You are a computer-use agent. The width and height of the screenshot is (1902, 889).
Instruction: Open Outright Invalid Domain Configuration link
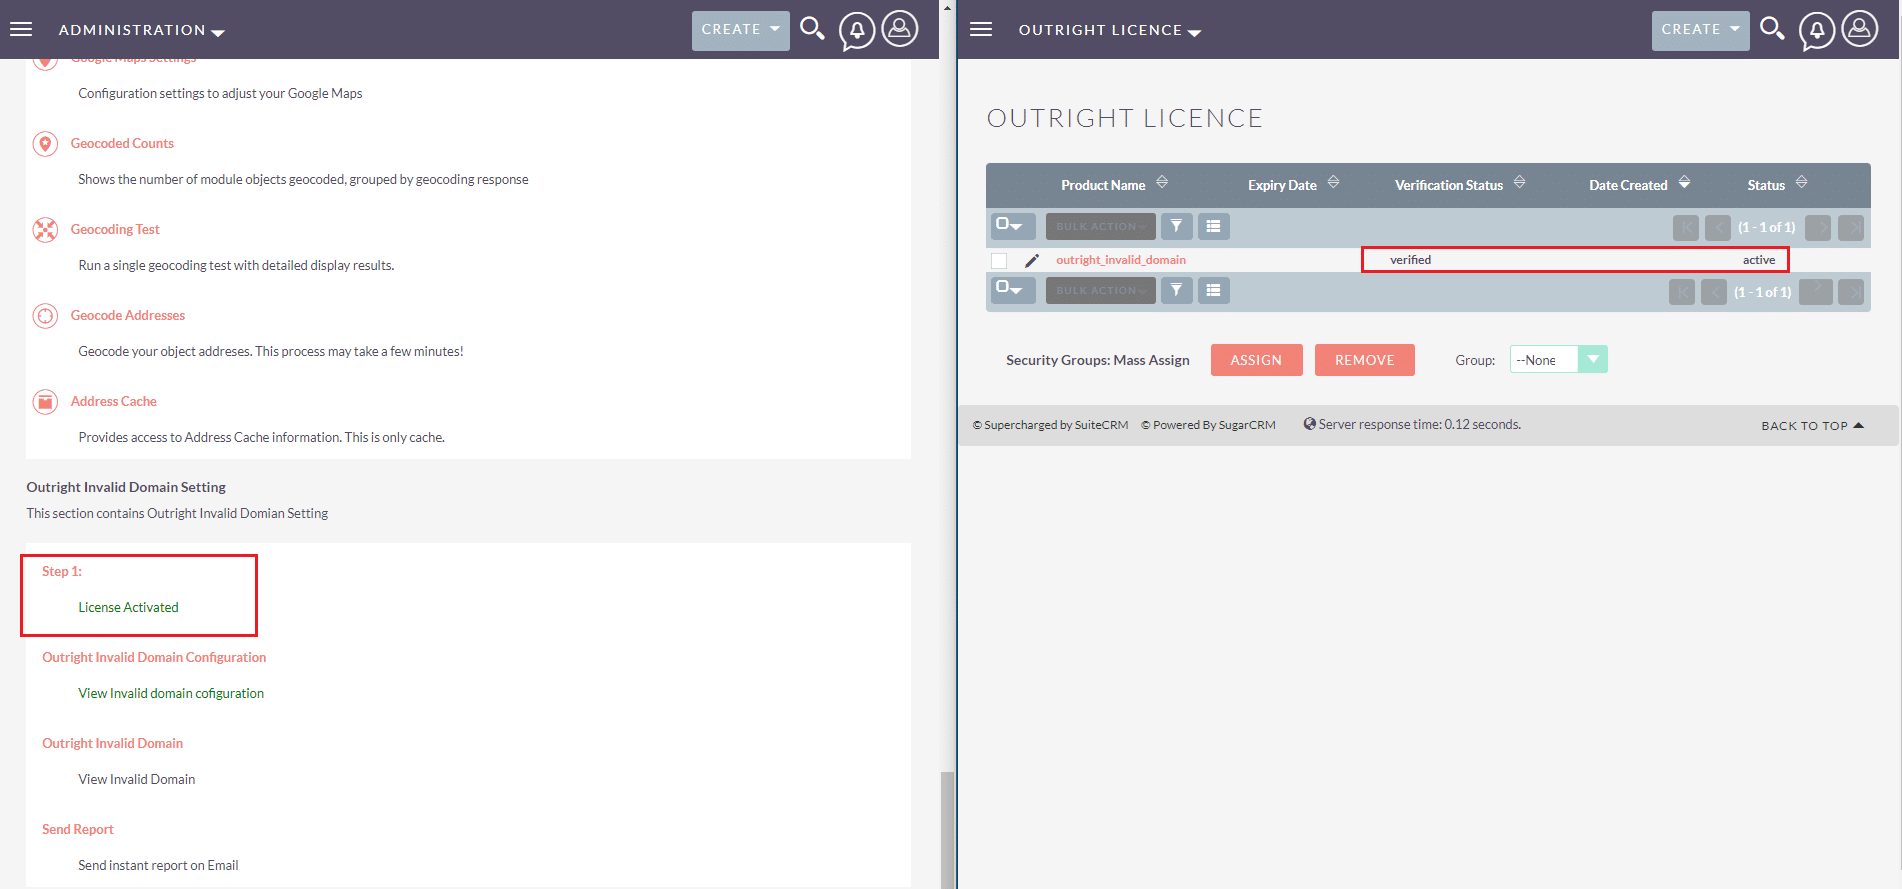(154, 658)
